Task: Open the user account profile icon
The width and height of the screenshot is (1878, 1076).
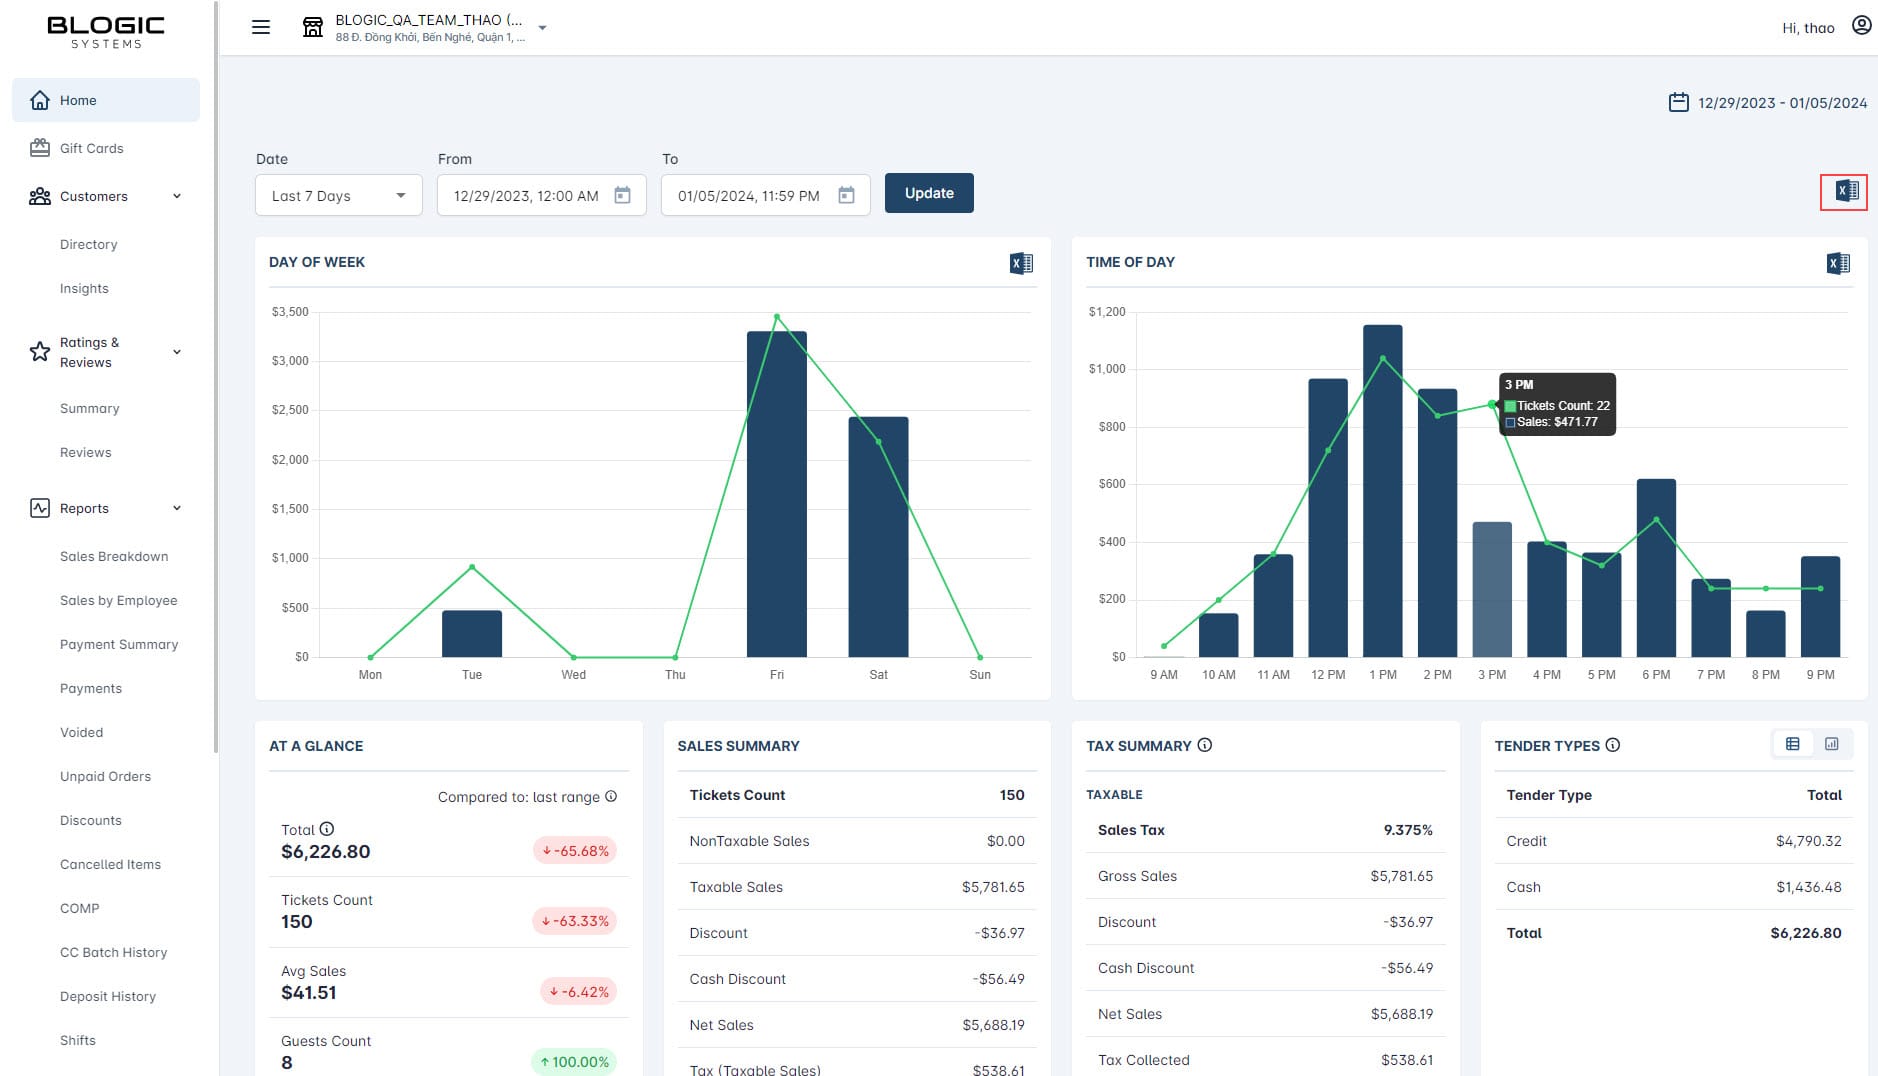Action: click(x=1861, y=26)
